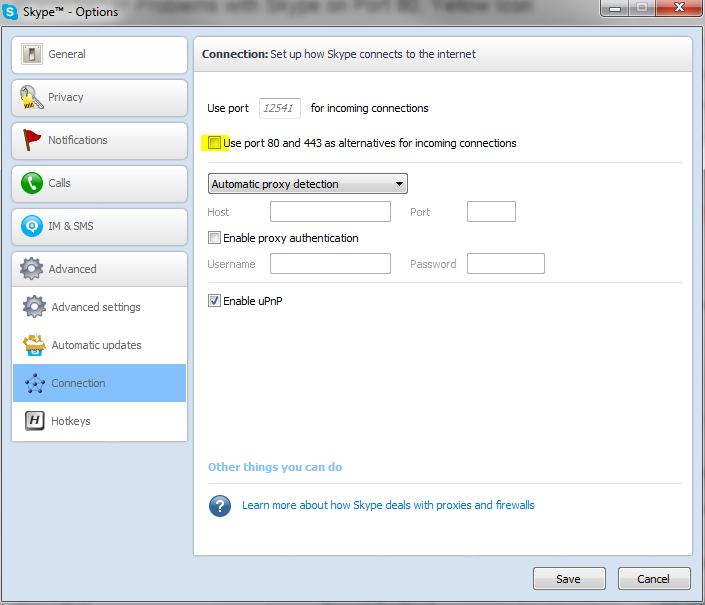The image size is (705, 605).
Task: Click the Privacy keys icon
Action: click(x=32, y=97)
